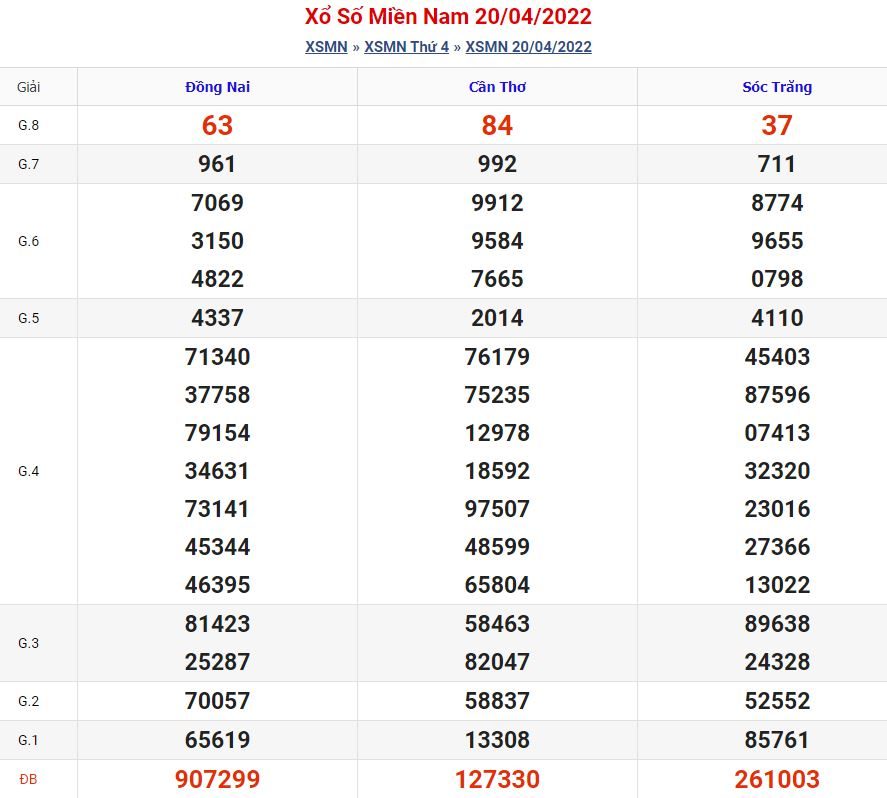Select Cần Thơ G.8 result 84

[x=497, y=126]
